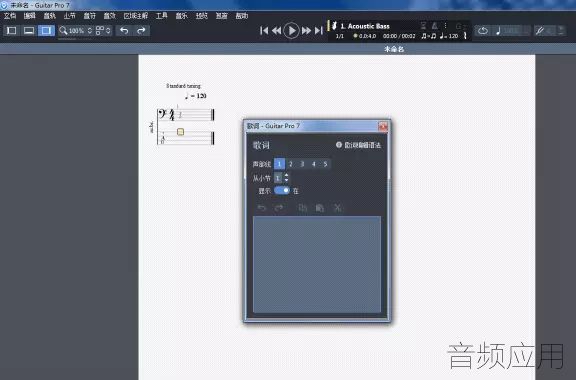
Task: Click the loop playback icon
Action: coord(483,31)
